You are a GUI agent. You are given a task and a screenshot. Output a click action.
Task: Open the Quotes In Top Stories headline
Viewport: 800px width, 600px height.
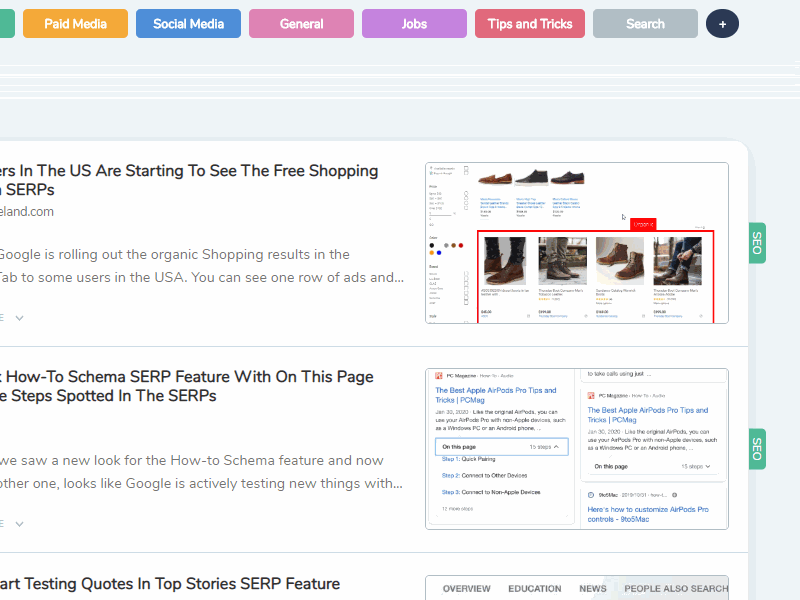click(170, 583)
